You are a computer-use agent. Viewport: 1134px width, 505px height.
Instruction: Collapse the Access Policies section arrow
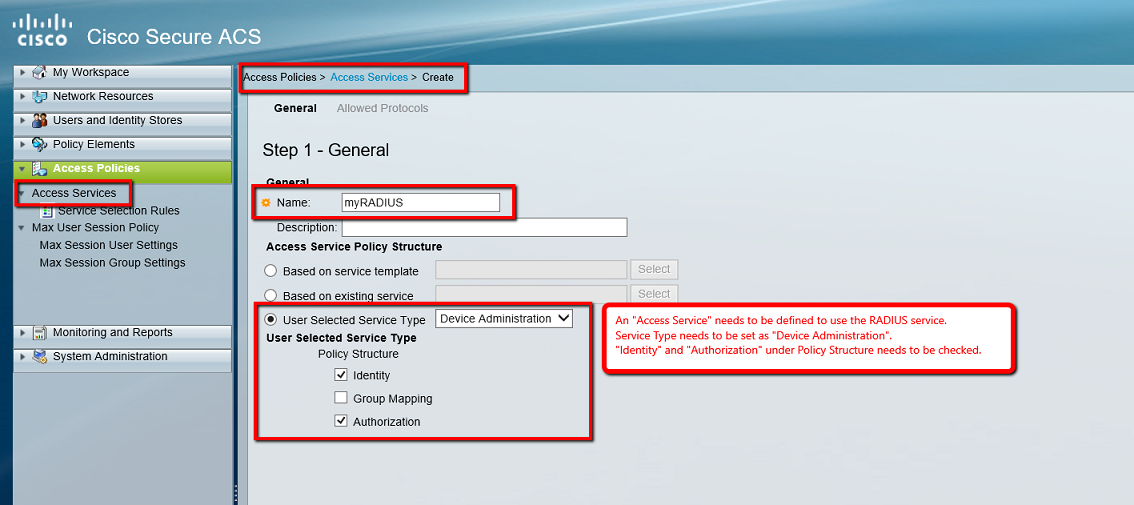[23, 169]
